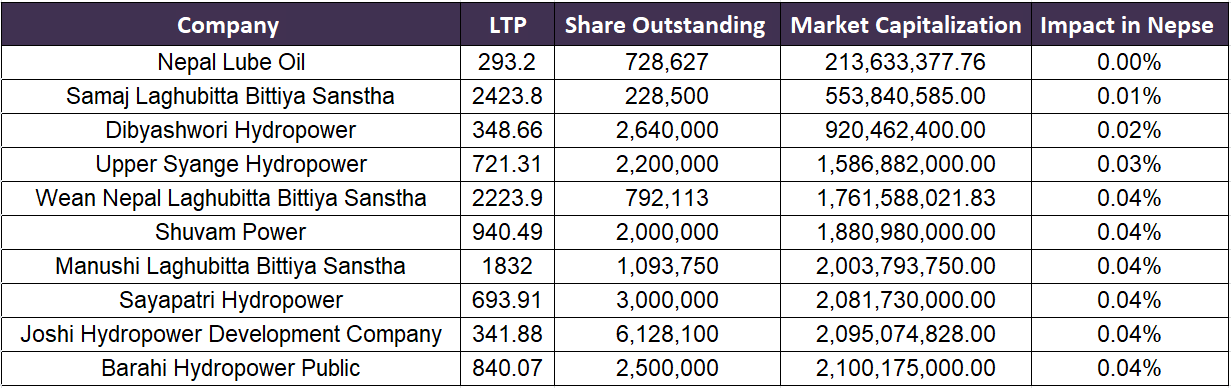
Task: Select the Market Capitalization column header
Action: (x=905, y=25)
